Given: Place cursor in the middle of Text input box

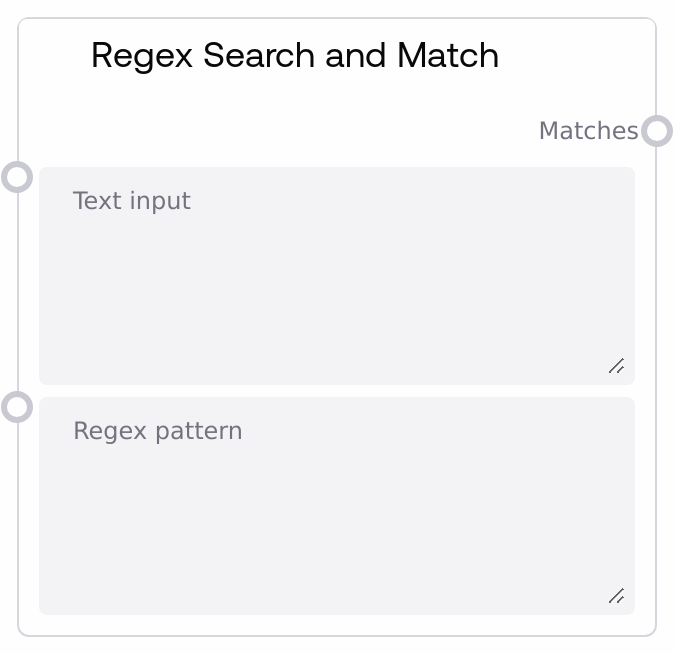Looking at the screenshot, I should 337,276.
